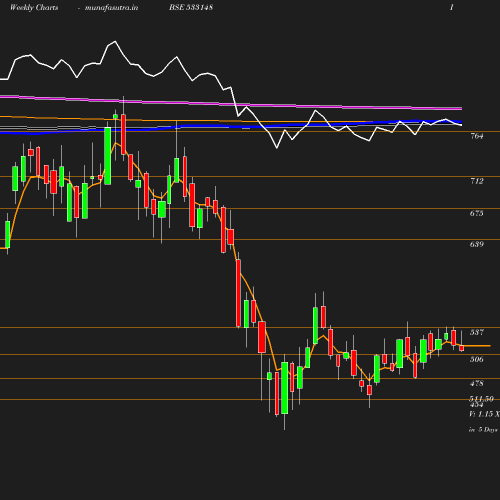The height and width of the screenshot is (500, 500).
Task: Click the 511.50 current price label
Action: click(481, 399)
